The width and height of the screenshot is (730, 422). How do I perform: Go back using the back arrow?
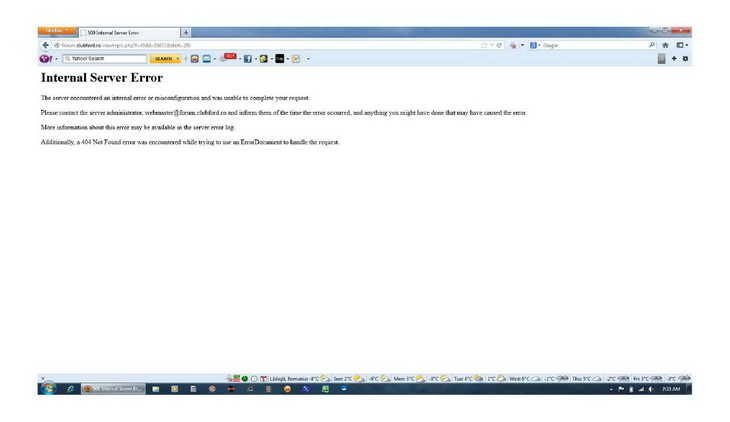point(46,45)
